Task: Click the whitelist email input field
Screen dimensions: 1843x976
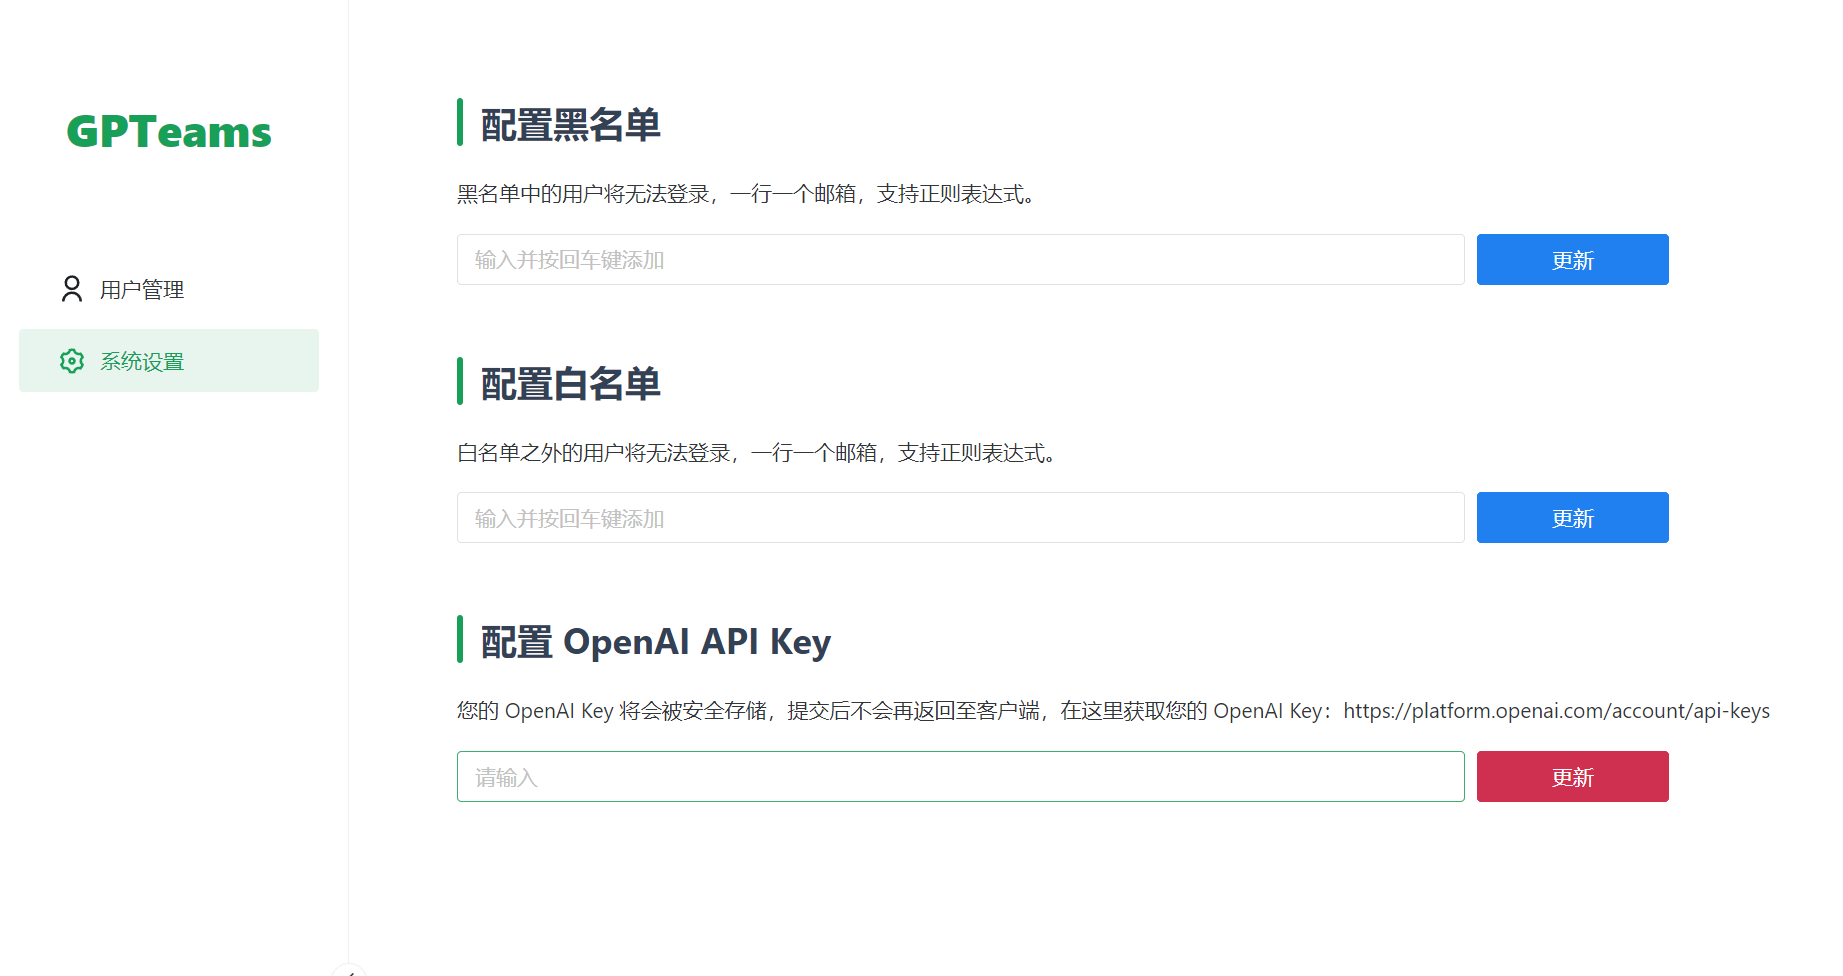Action: [x=961, y=518]
